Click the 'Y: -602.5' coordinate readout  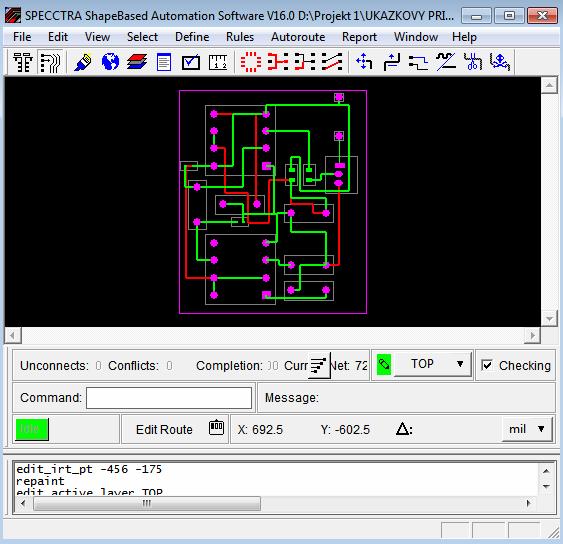[x=345, y=429]
